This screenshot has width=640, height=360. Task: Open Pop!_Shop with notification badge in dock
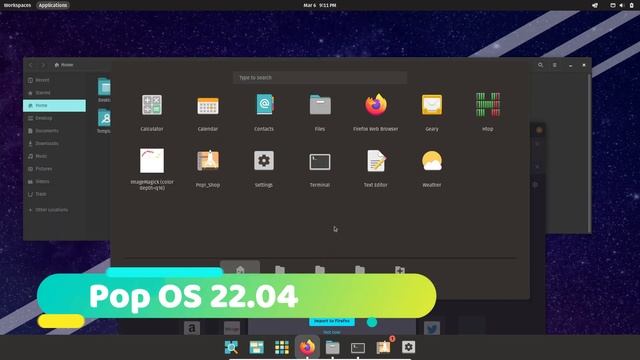click(x=384, y=347)
